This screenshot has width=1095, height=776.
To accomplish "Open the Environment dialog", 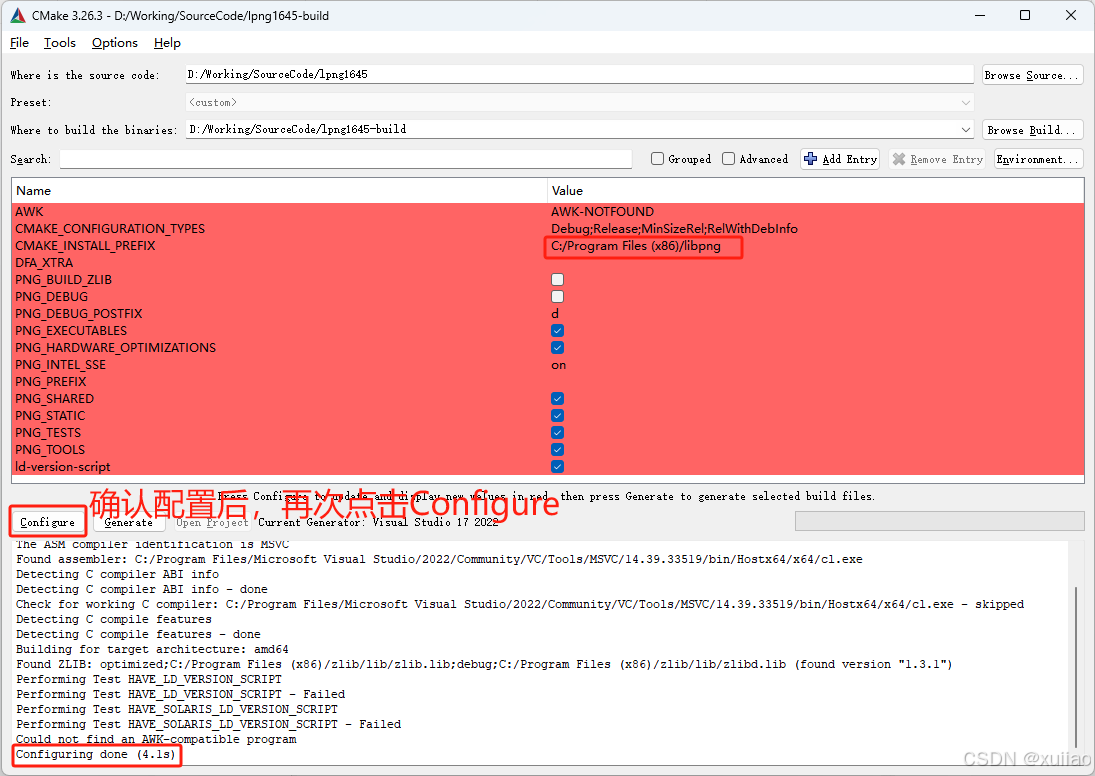I will 1037,158.
